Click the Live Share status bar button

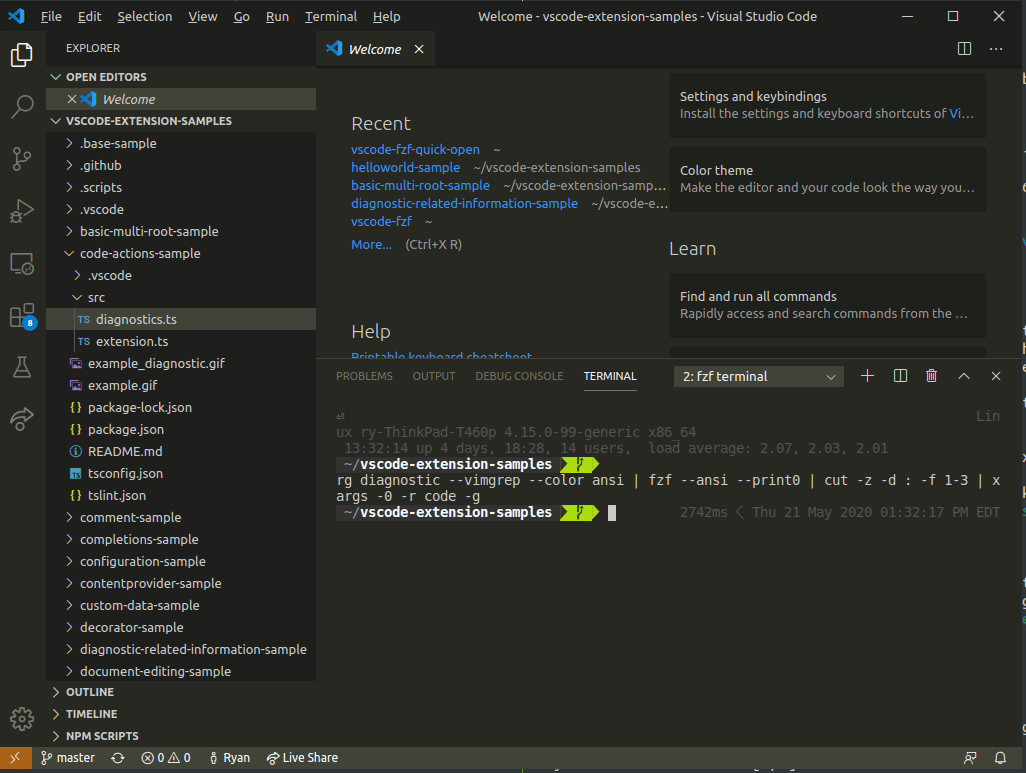pos(302,758)
